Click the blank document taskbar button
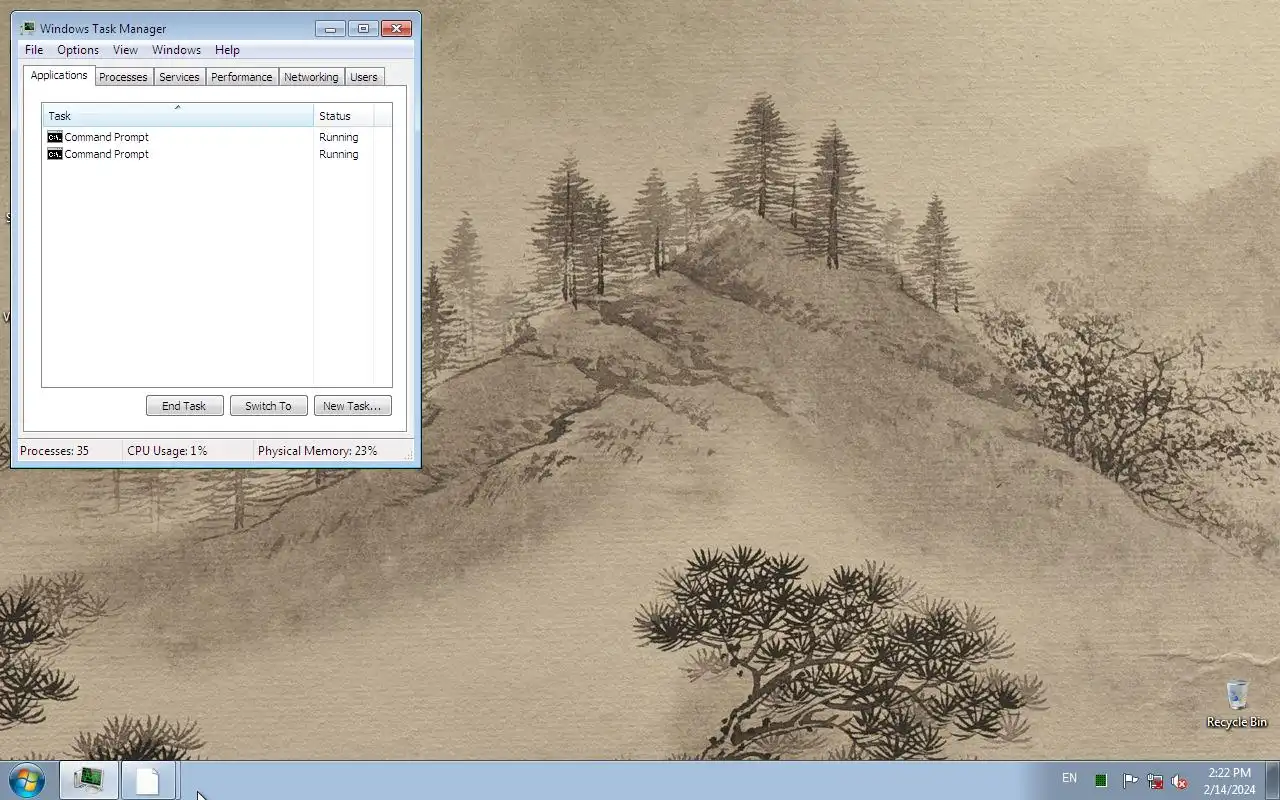 pyautogui.click(x=148, y=780)
